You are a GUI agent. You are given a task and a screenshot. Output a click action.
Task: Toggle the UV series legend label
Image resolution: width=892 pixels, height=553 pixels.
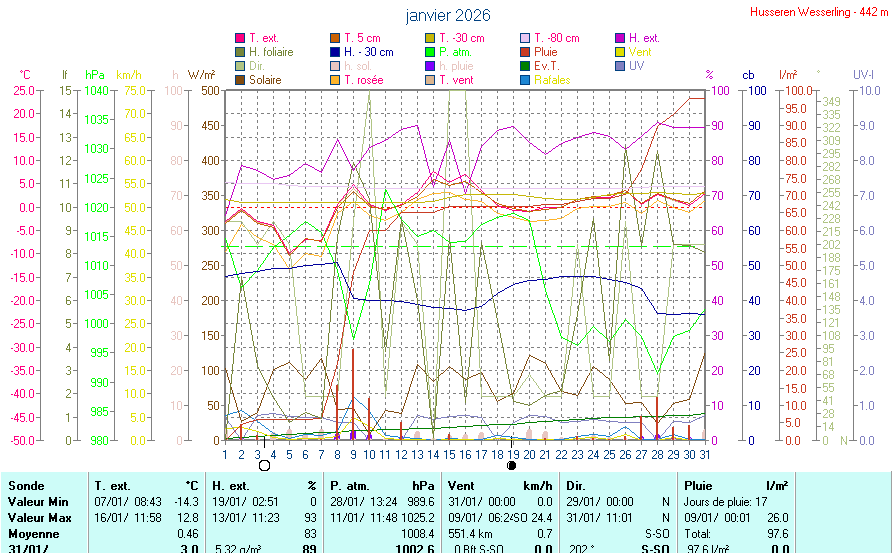(x=636, y=66)
